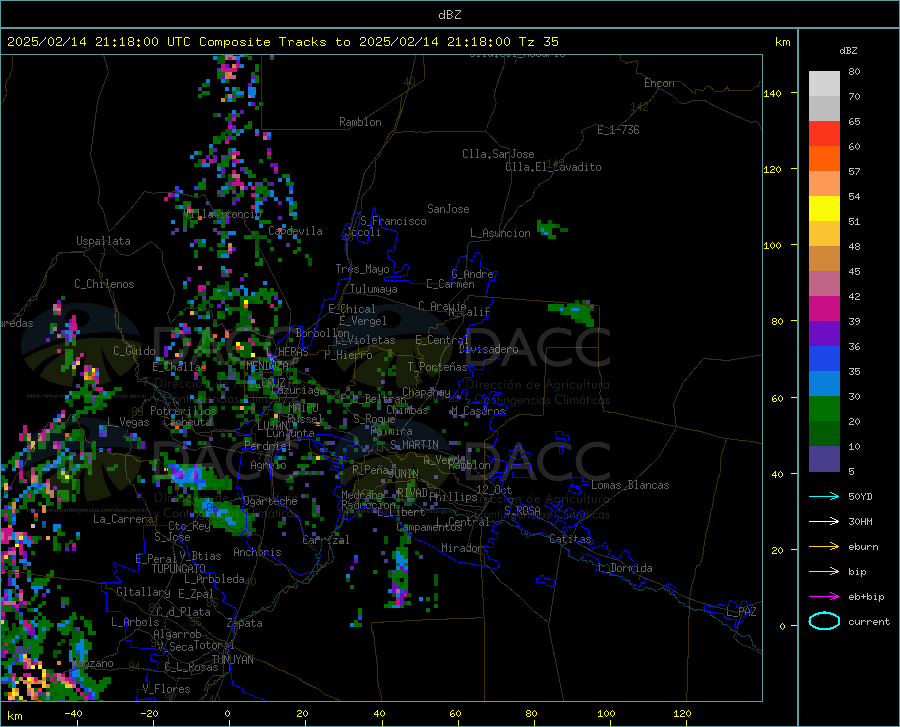Click the Catitas map label
Screen dimensions: 900x727
click(x=571, y=539)
